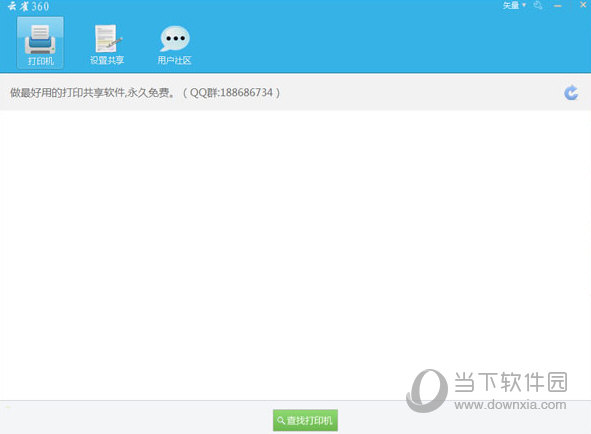Click the blue refresh arrow icon

(x=571, y=92)
